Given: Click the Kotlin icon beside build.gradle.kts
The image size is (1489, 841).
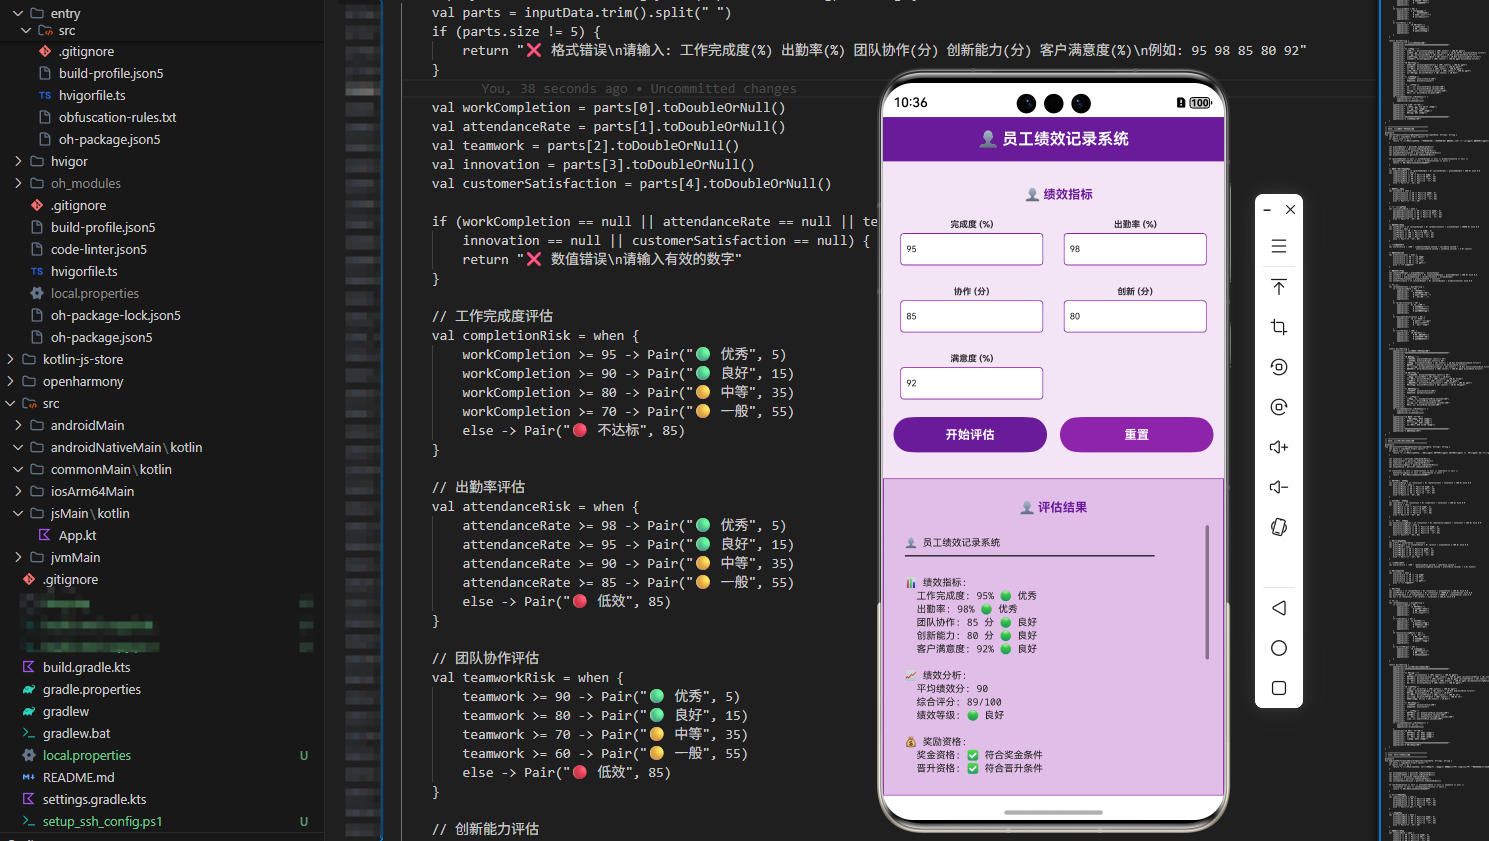Looking at the screenshot, I should (29, 667).
